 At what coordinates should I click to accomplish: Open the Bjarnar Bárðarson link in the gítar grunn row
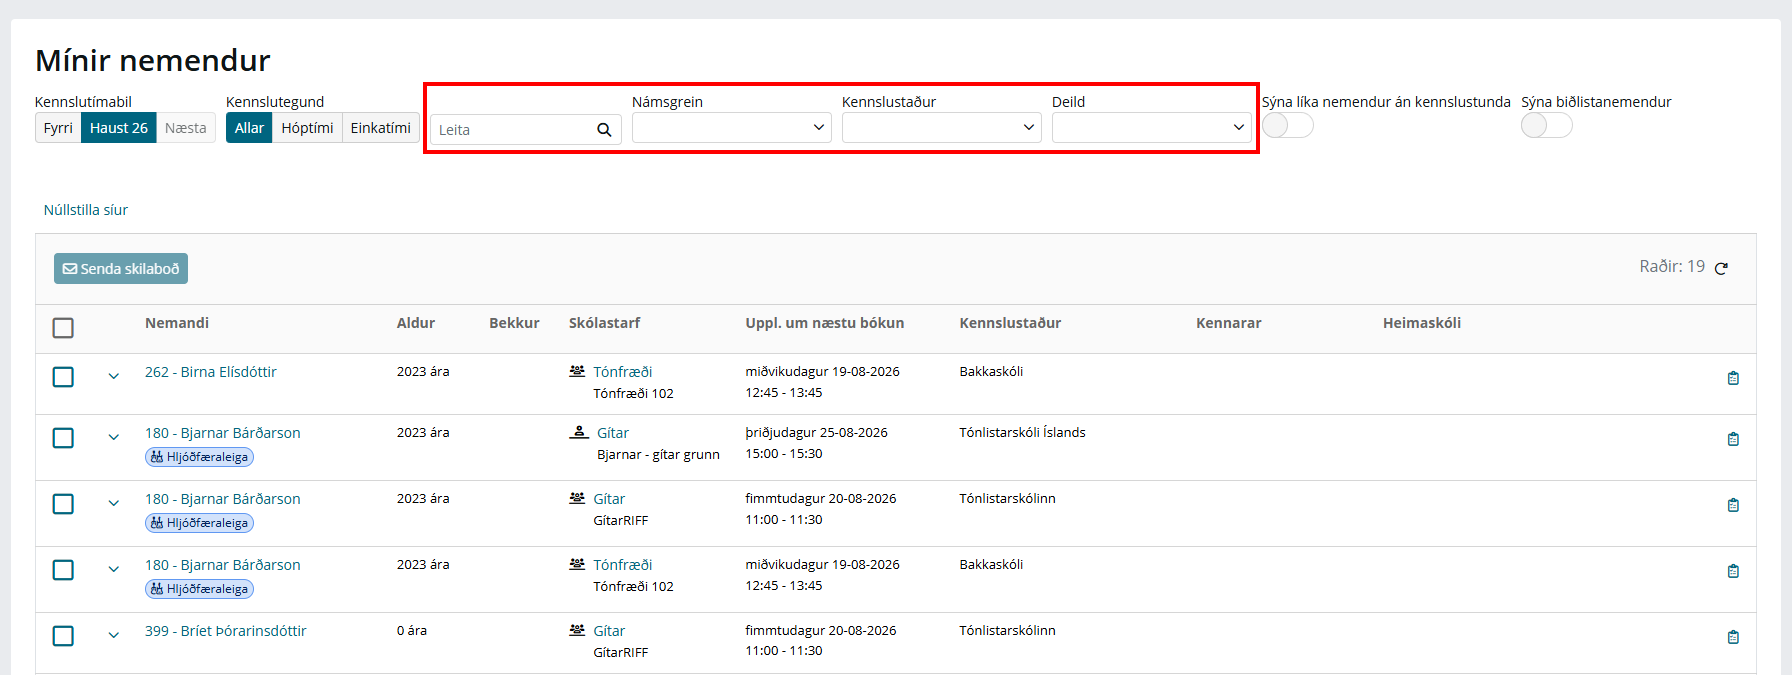coord(223,433)
